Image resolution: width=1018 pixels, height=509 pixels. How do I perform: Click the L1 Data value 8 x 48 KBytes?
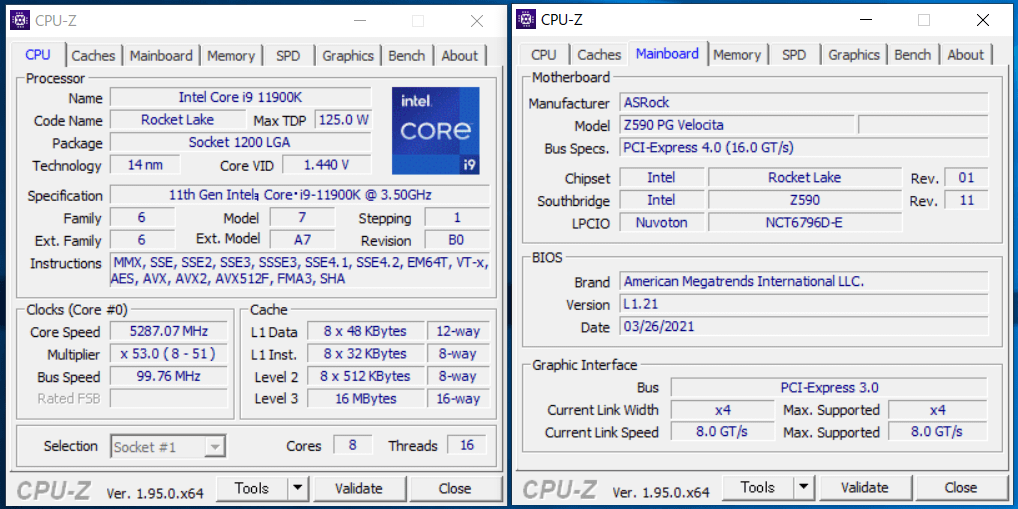click(366, 331)
